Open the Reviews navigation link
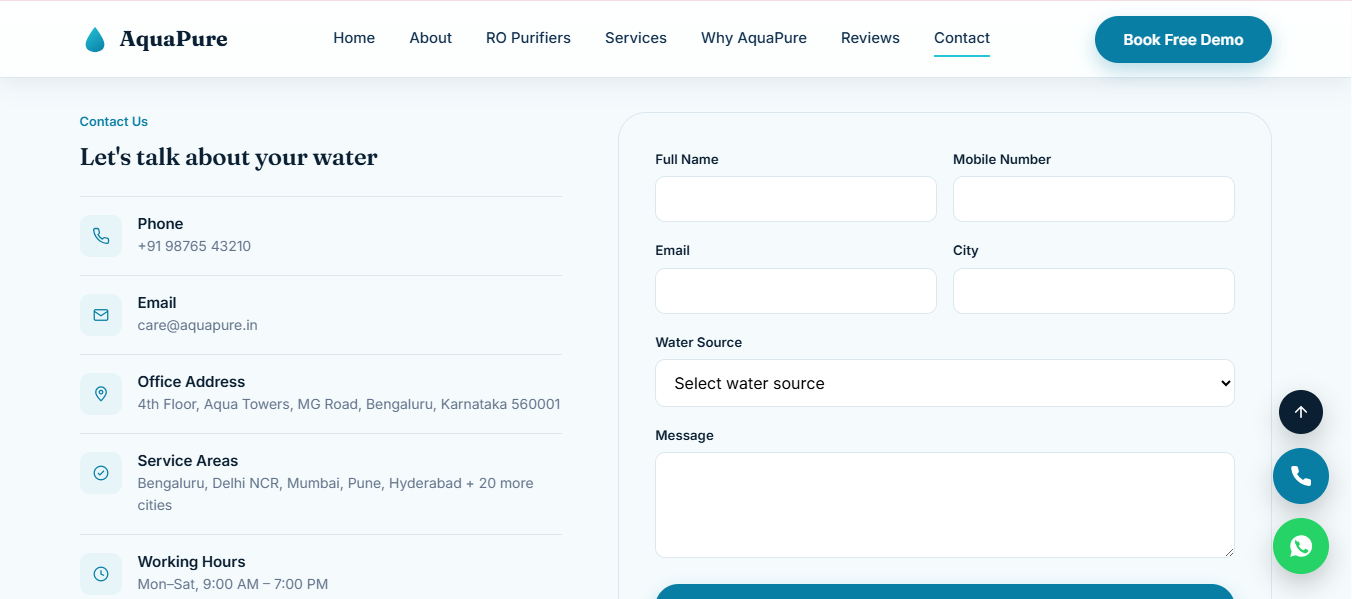This screenshot has height=599, width=1352. [x=870, y=38]
